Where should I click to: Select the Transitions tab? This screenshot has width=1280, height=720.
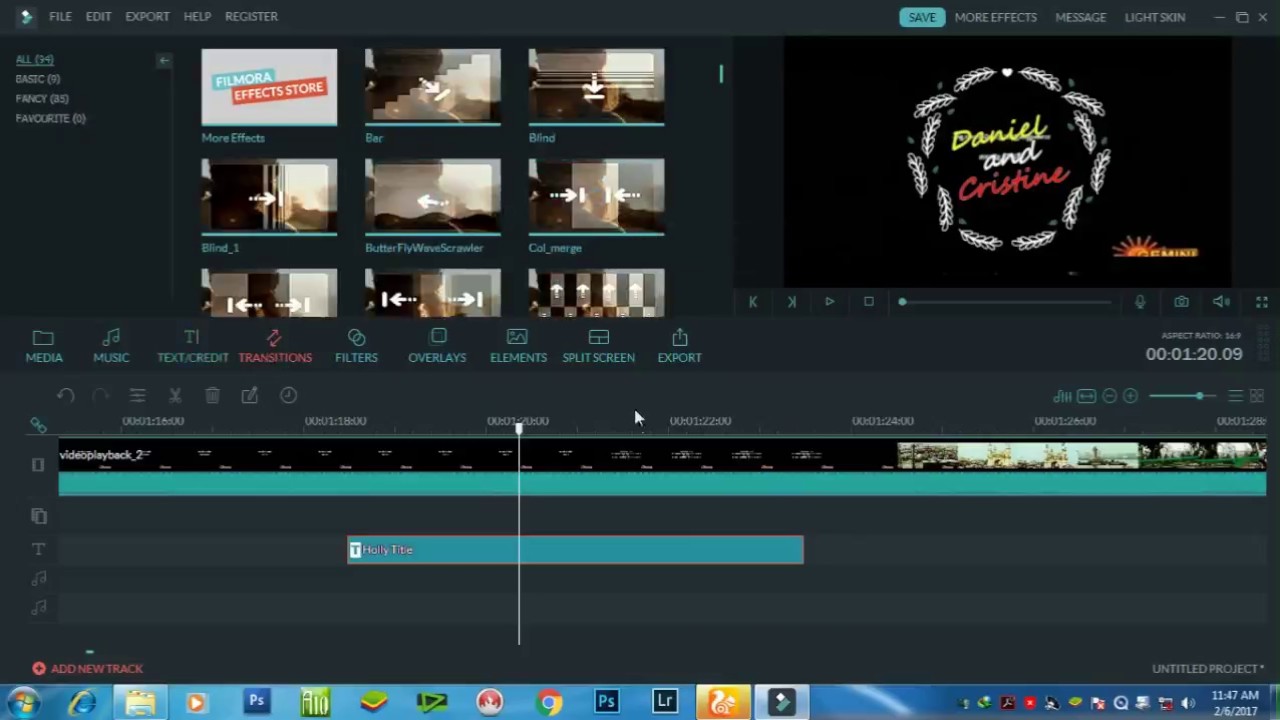275,346
